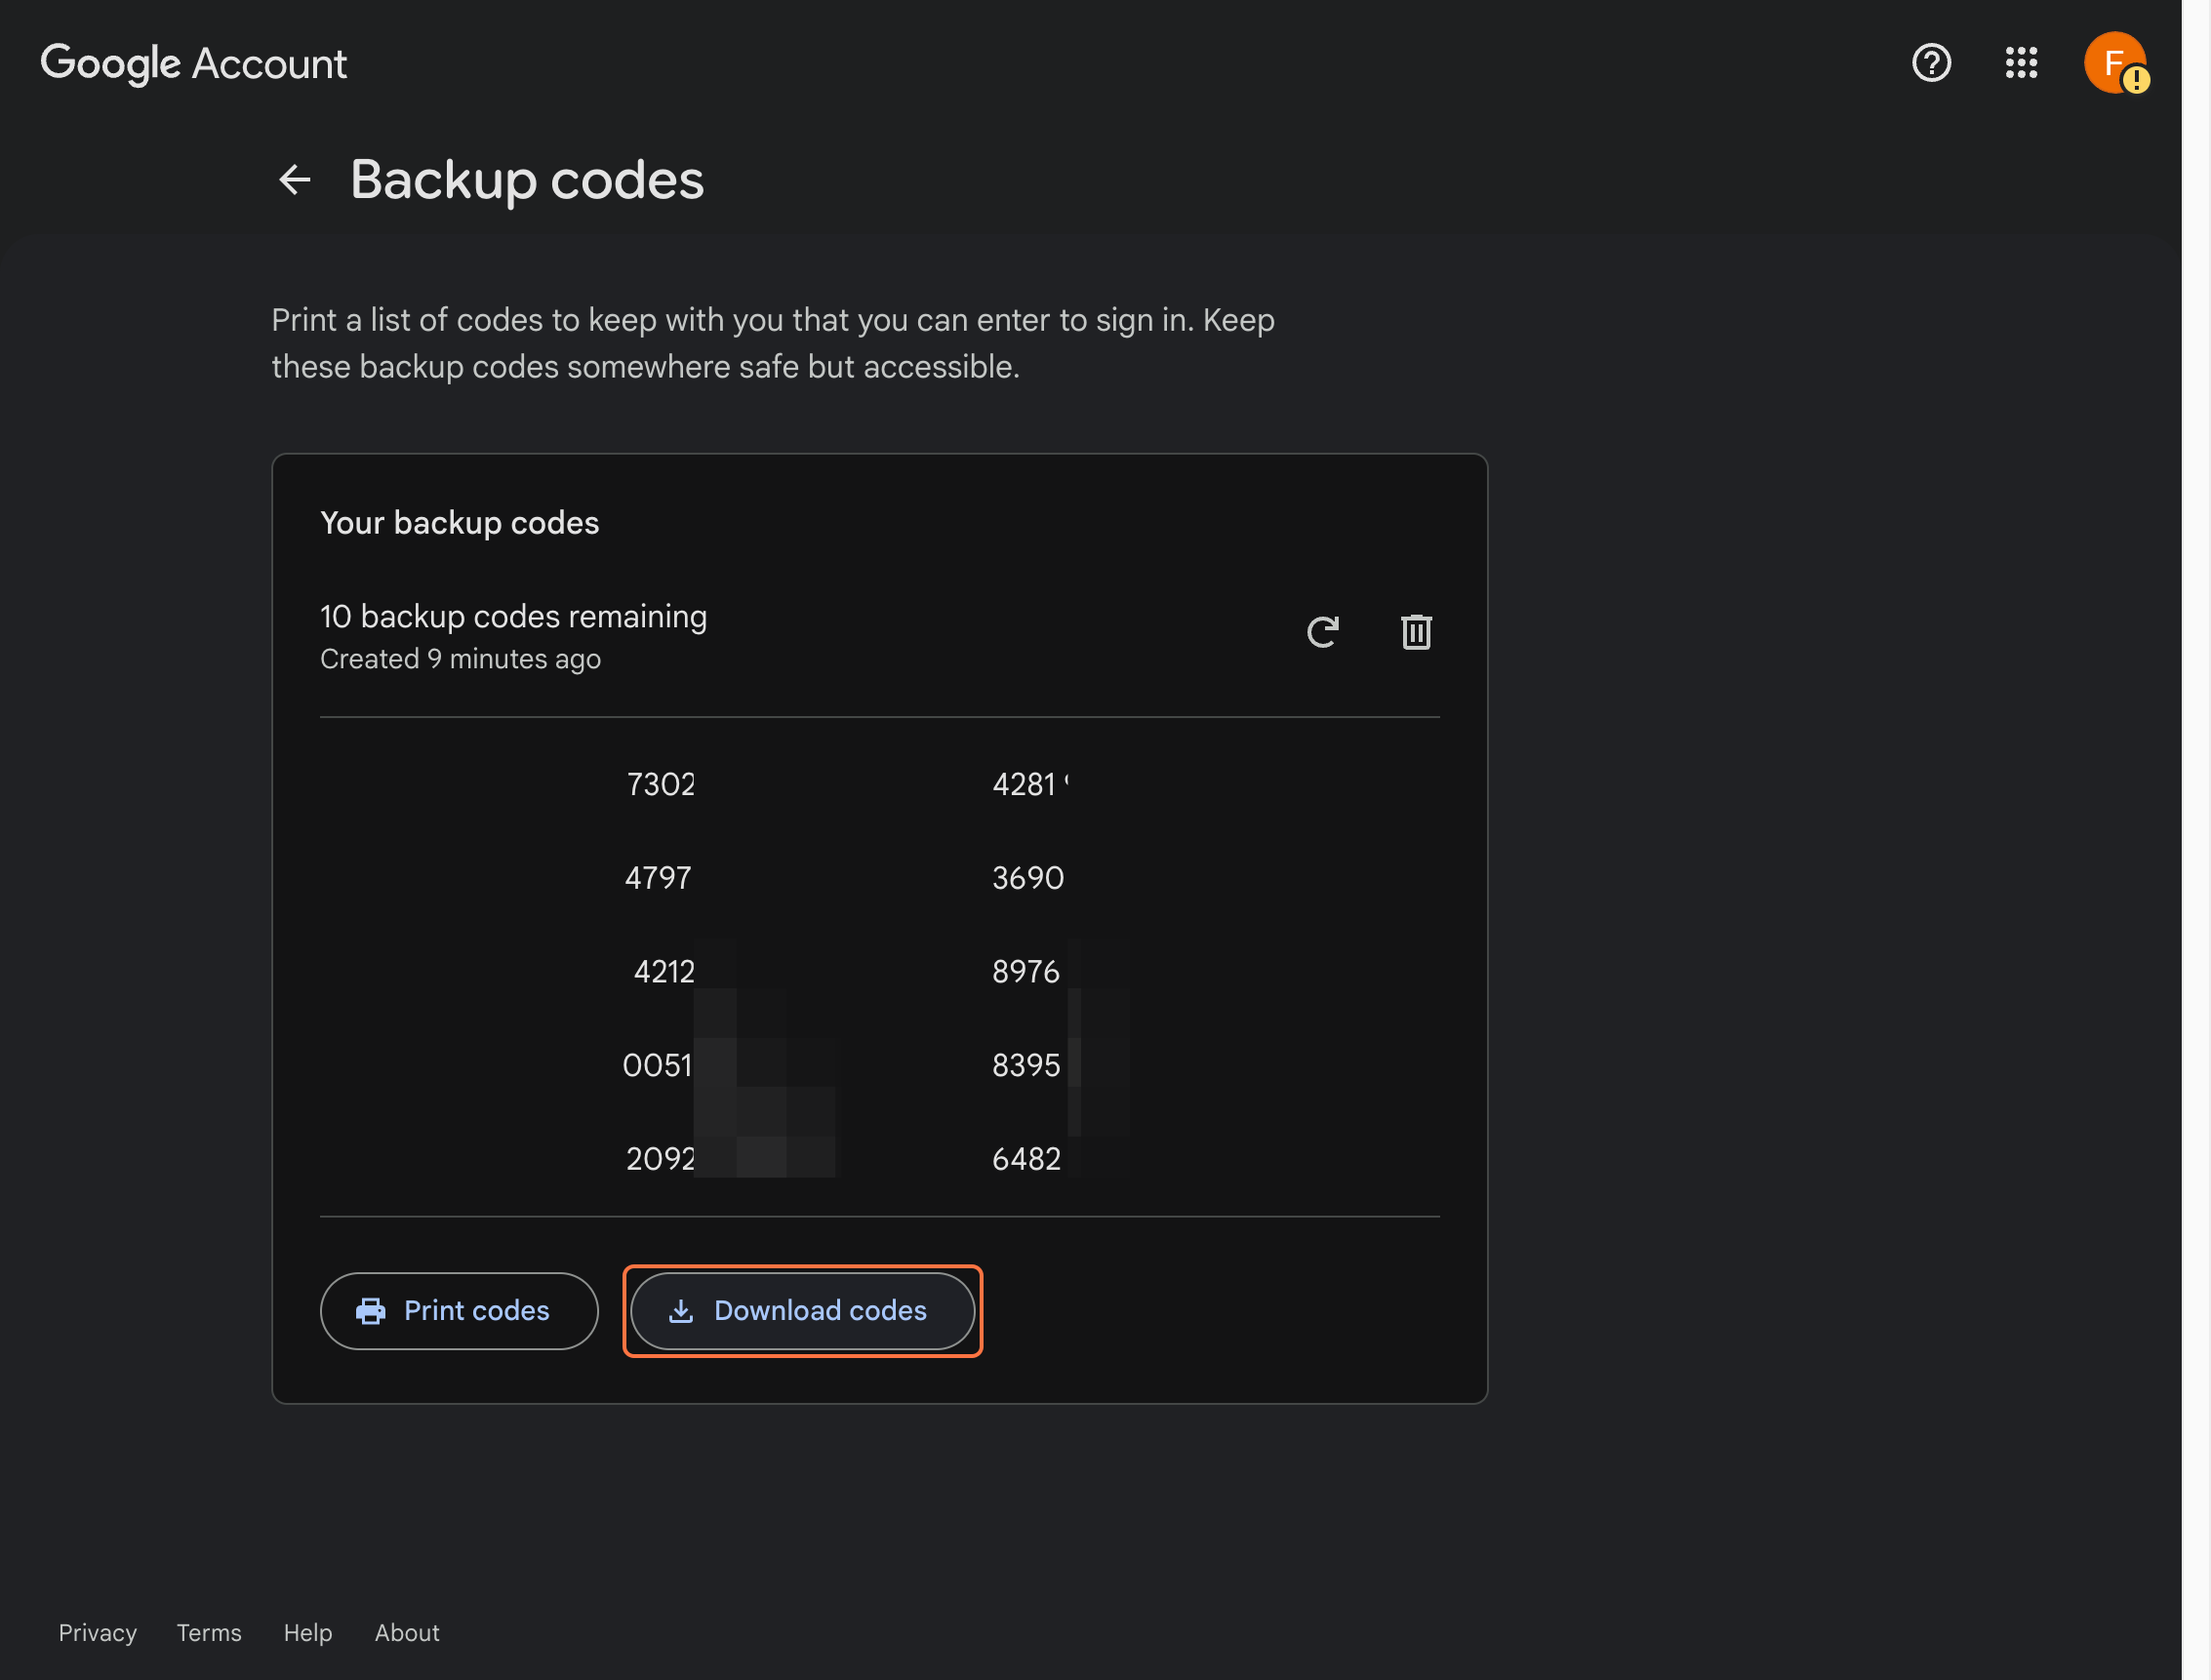Click the Print codes button
2211x1680 pixels.
459,1311
